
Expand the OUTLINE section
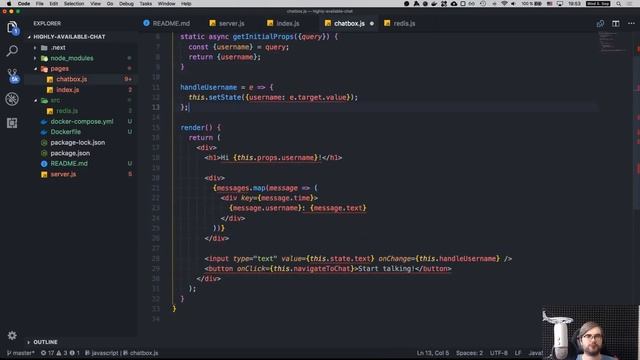29,342
